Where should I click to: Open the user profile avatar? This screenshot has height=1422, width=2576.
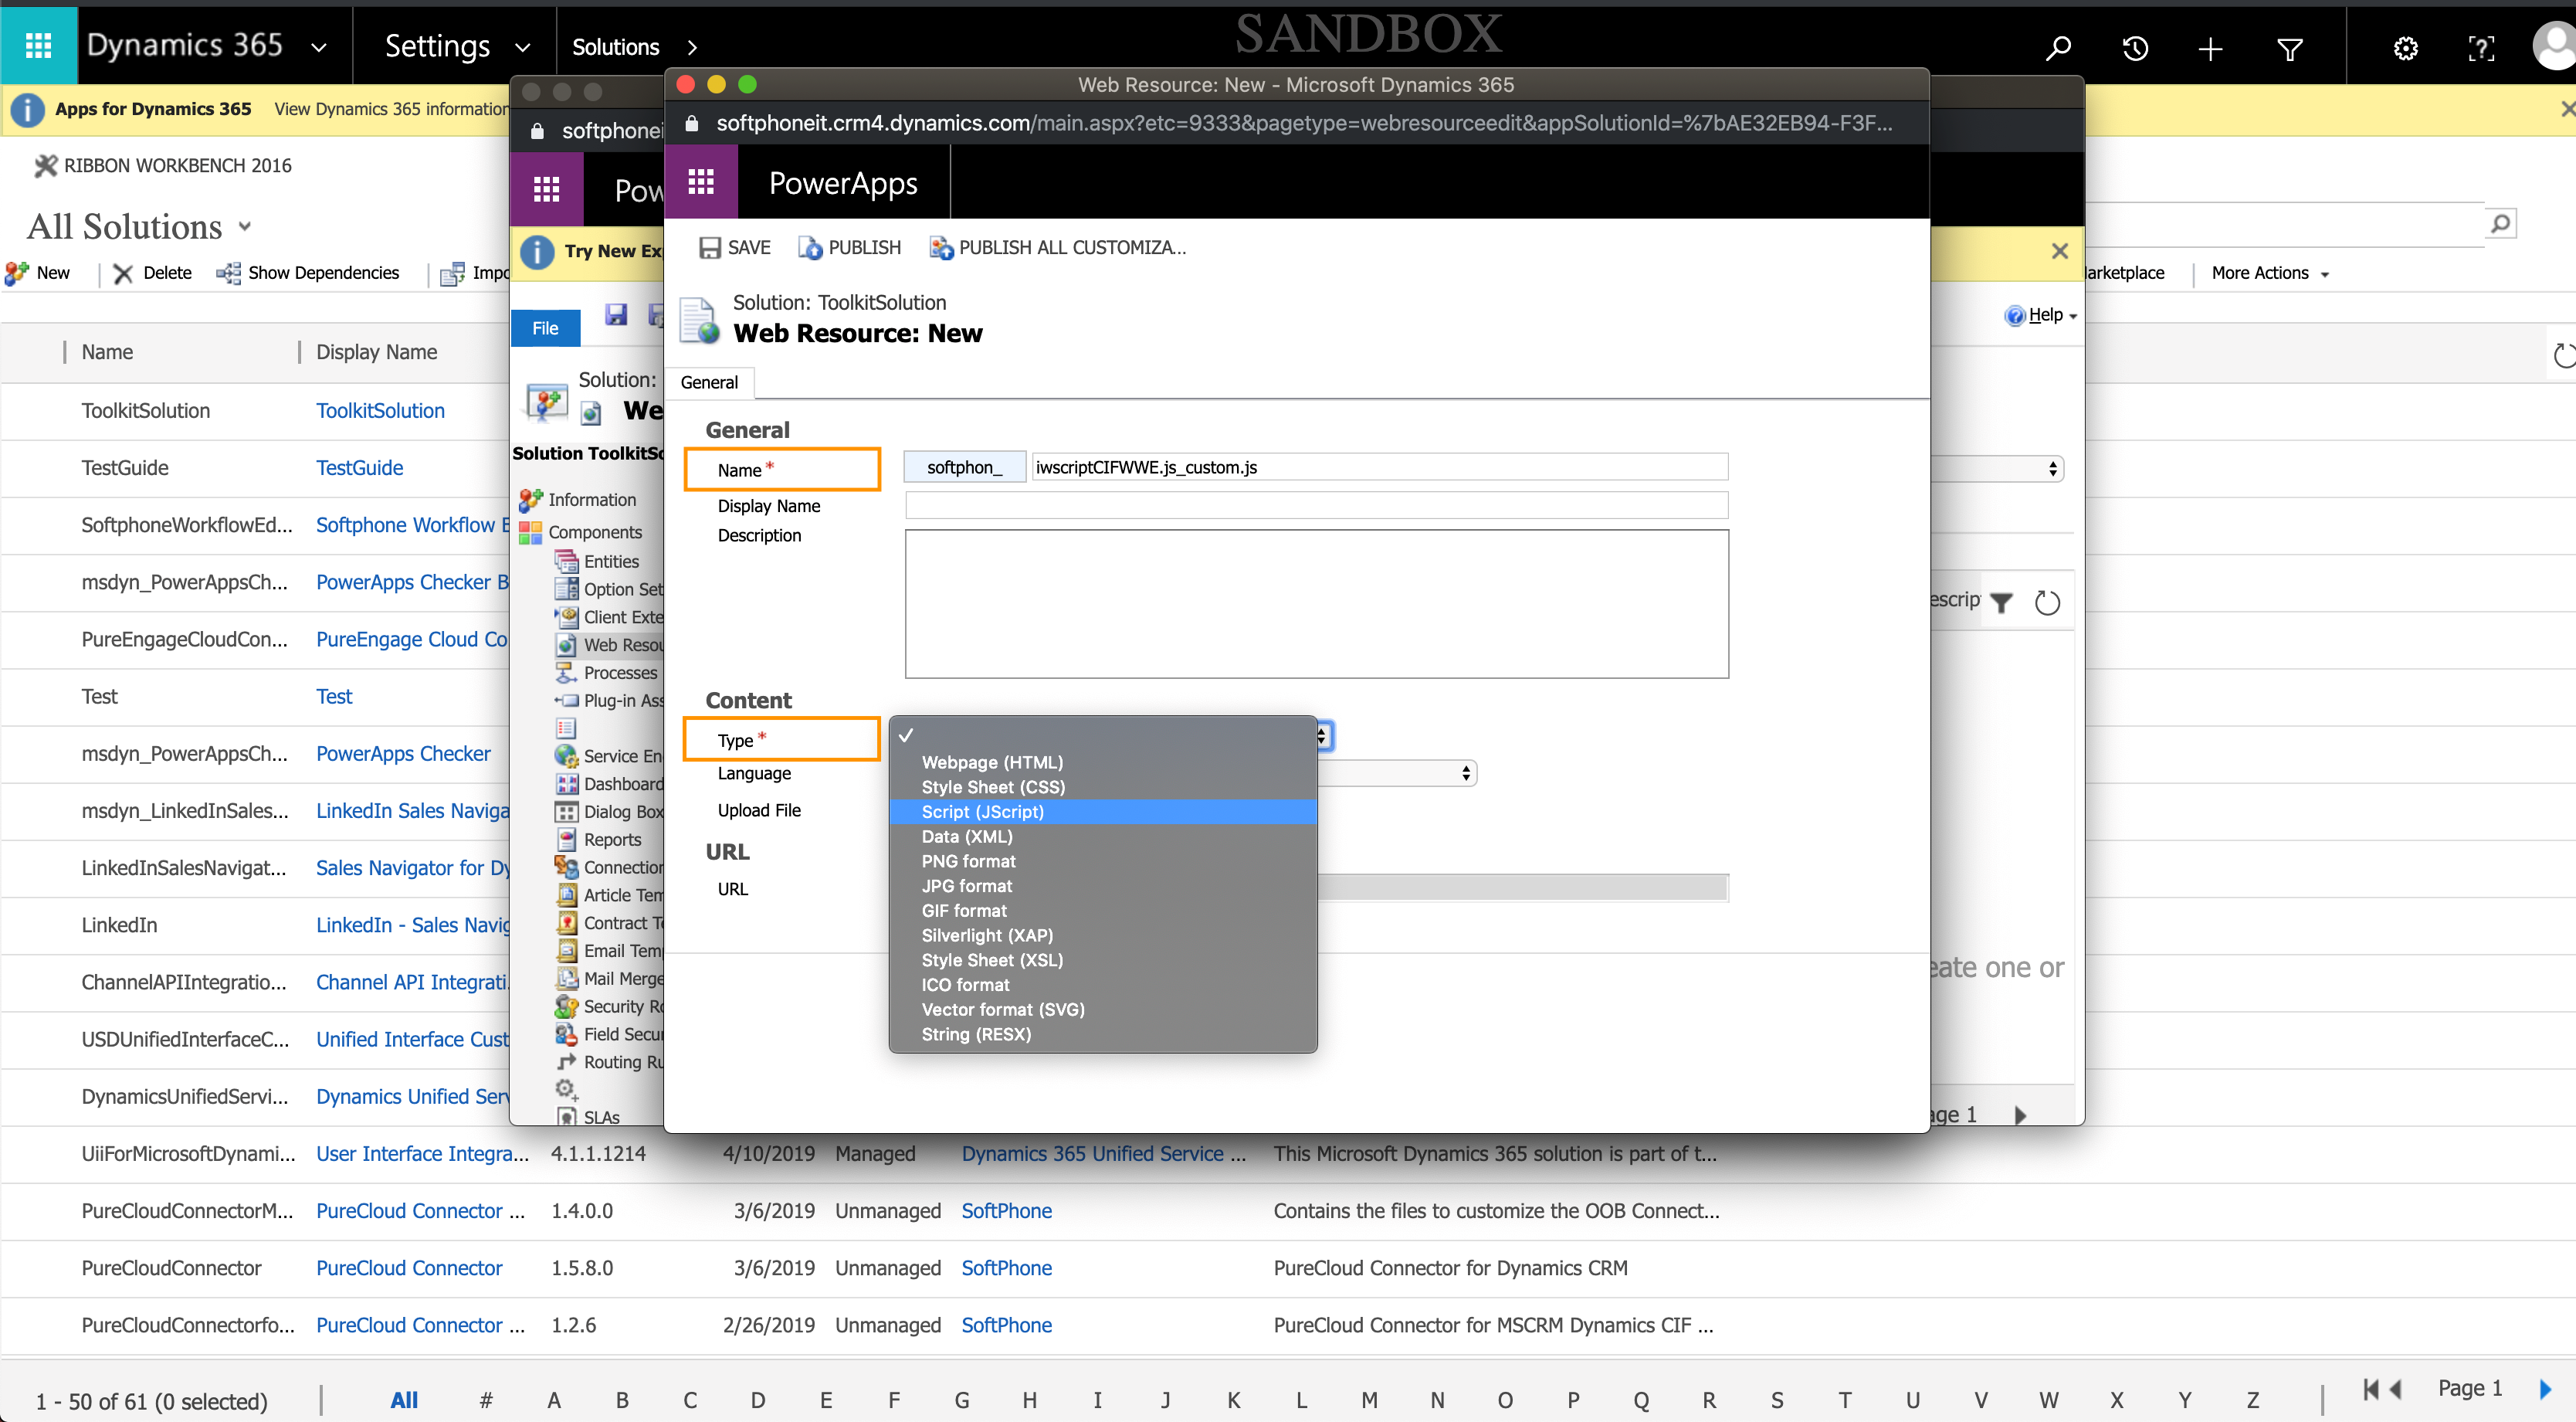click(2555, 47)
